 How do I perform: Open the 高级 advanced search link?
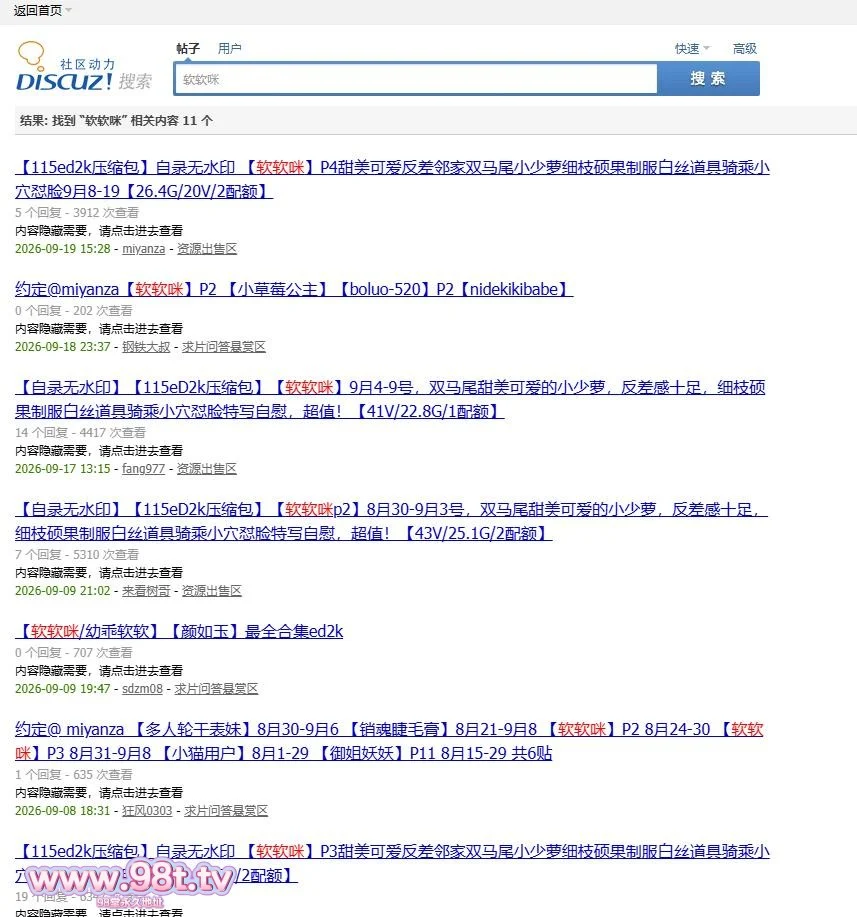(x=745, y=49)
